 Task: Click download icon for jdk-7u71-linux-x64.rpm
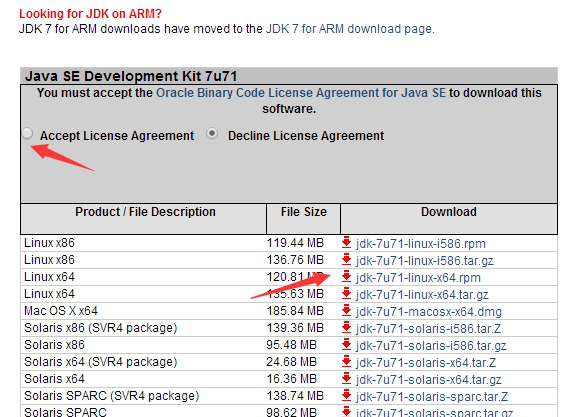click(x=346, y=277)
